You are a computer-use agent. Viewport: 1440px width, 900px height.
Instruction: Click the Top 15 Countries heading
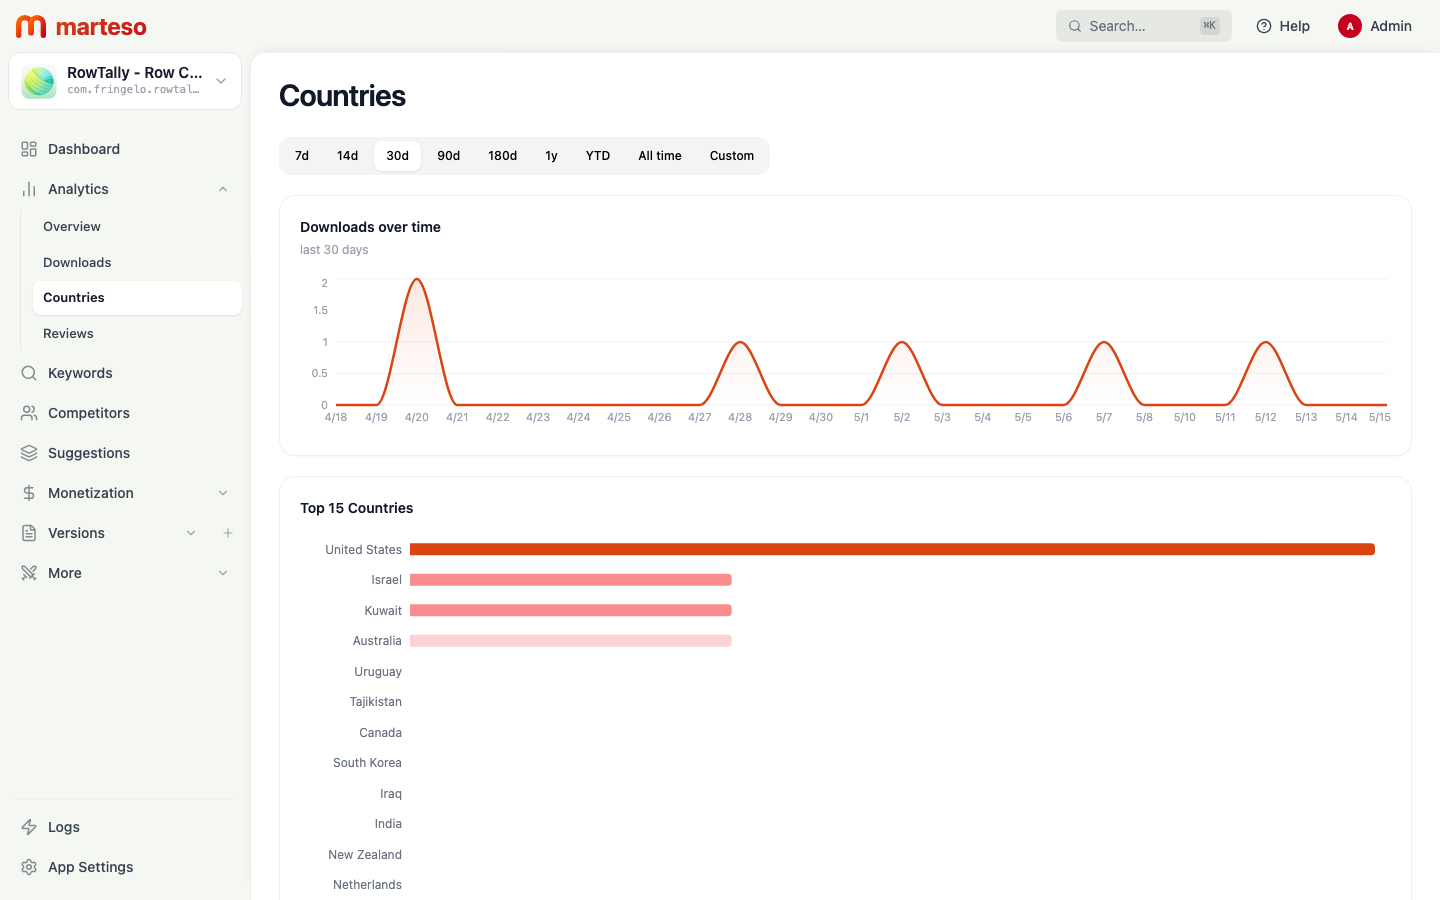[357, 508]
